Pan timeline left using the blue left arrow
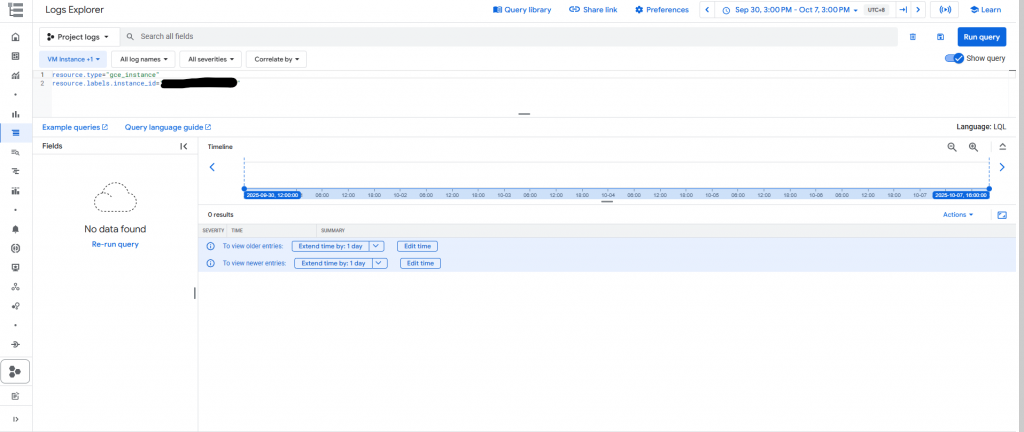 (212, 168)
